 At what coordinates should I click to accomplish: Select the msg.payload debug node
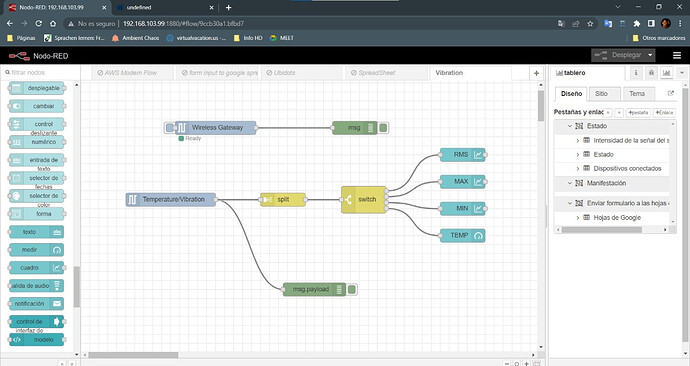314,289
